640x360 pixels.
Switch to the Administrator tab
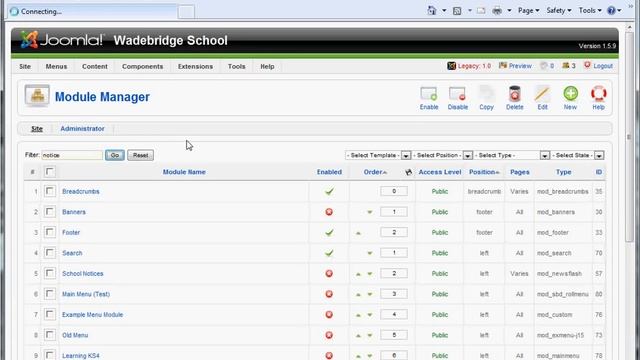pyautogui.click(x=82, y=129)
